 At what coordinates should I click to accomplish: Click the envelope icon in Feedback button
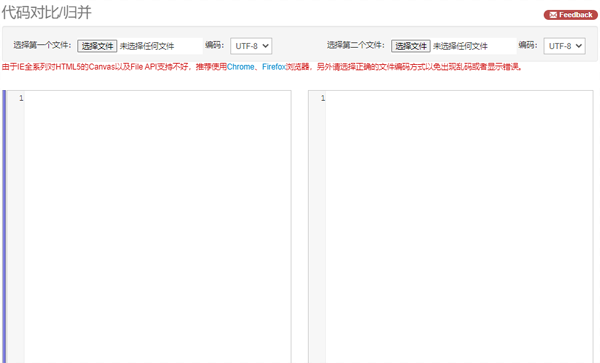click(x=553, y=15)
